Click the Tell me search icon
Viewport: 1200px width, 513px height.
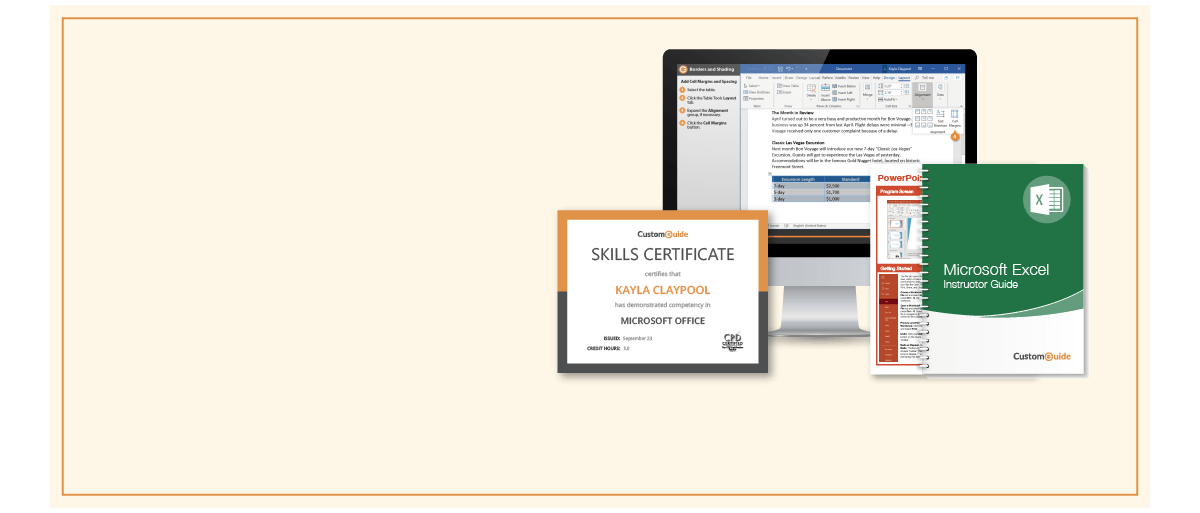[917, 77]
